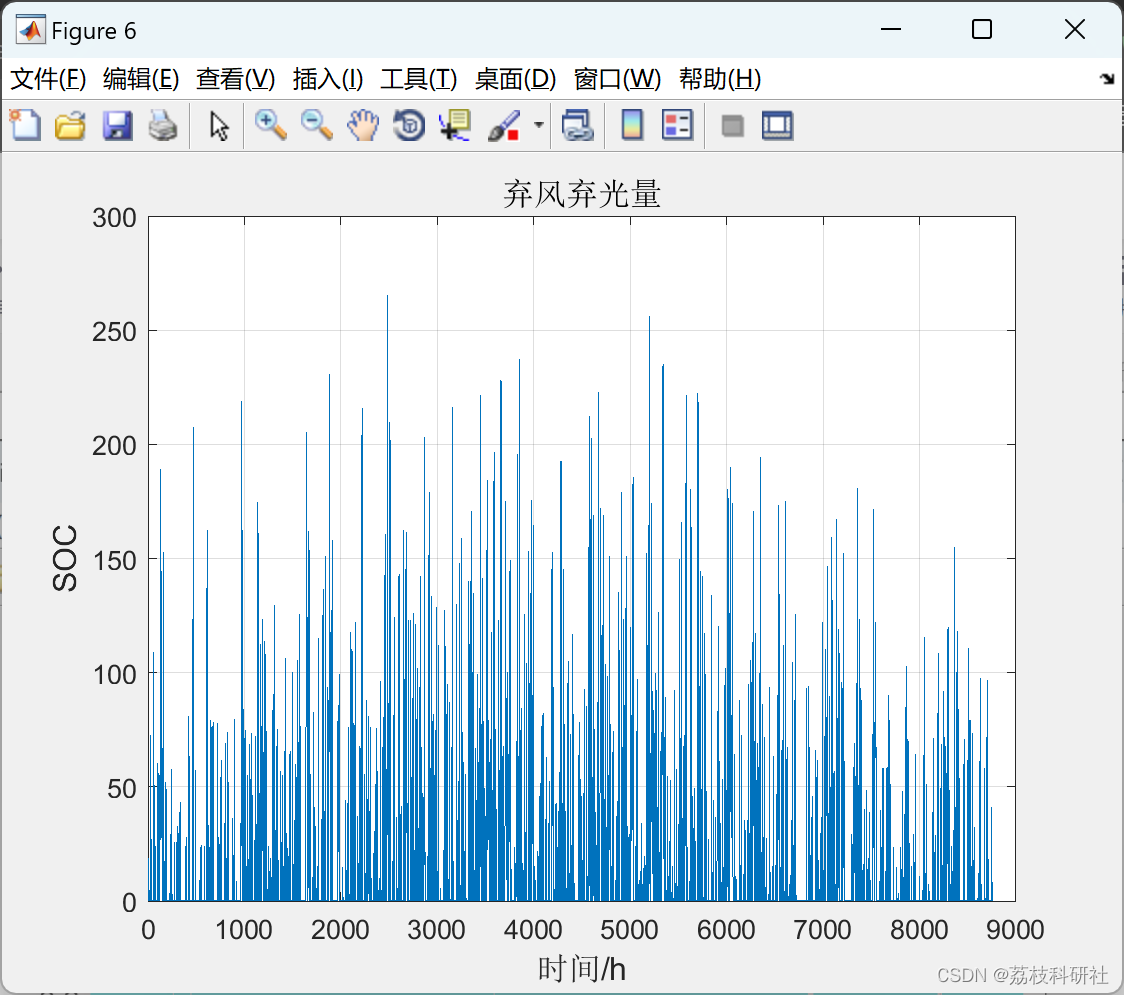Image resolution: width=1124 pixels, height=995 pixels.
Task: Enable the Pan hand tool
Action: 363,125
